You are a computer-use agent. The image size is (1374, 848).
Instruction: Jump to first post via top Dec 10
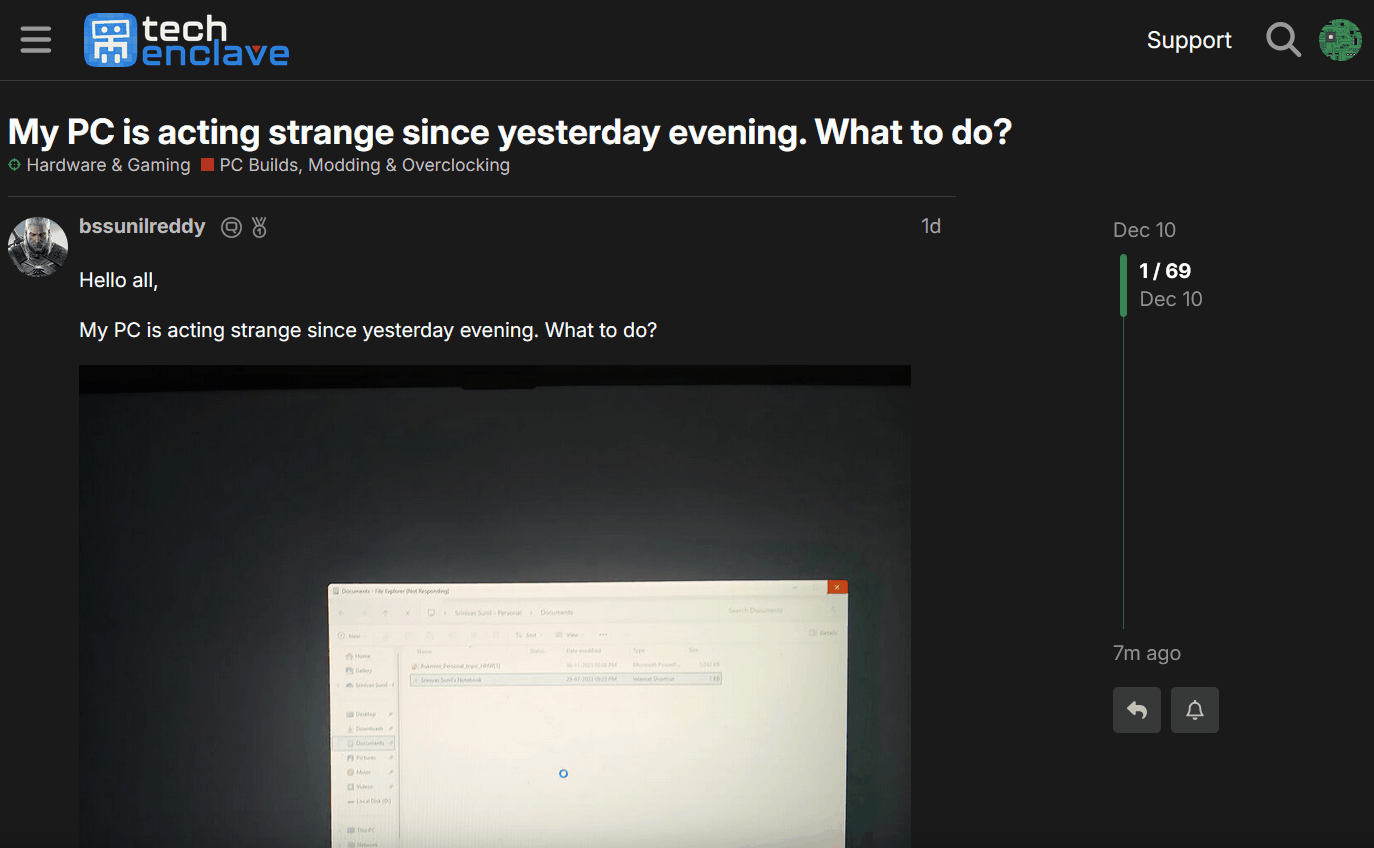(x=1144, y=230)
